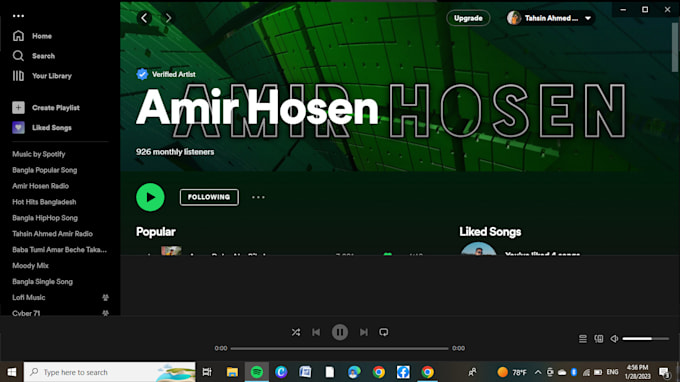Open the taskbar clock and date
The width and height of the screenshot is (680, 382).
[x=638, y=372]
